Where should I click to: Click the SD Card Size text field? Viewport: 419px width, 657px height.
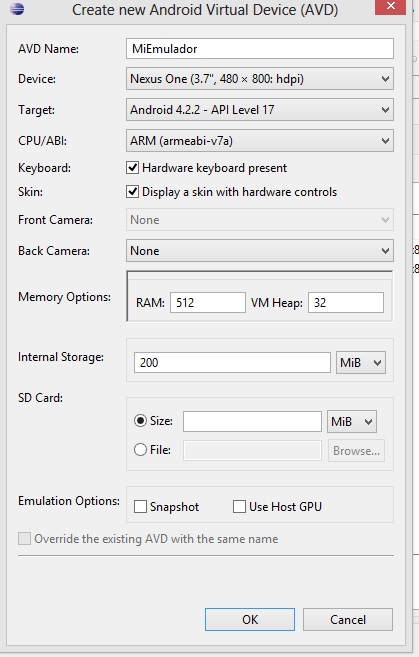click(252, 422)
